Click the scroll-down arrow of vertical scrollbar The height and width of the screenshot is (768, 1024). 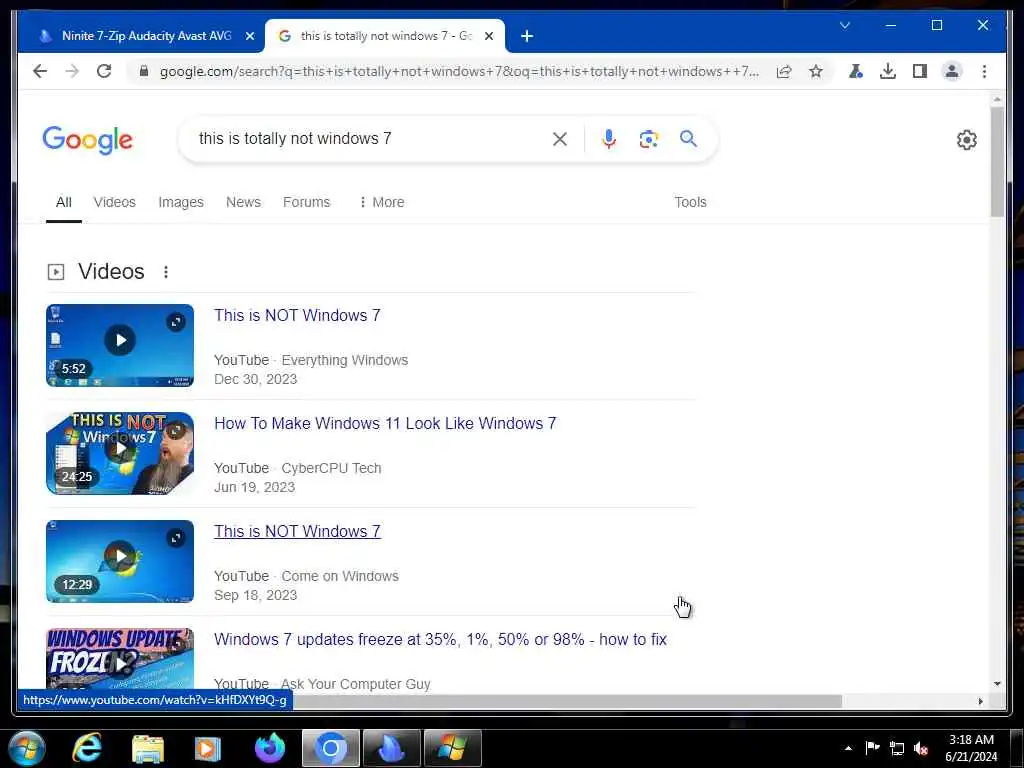point(997,684)
